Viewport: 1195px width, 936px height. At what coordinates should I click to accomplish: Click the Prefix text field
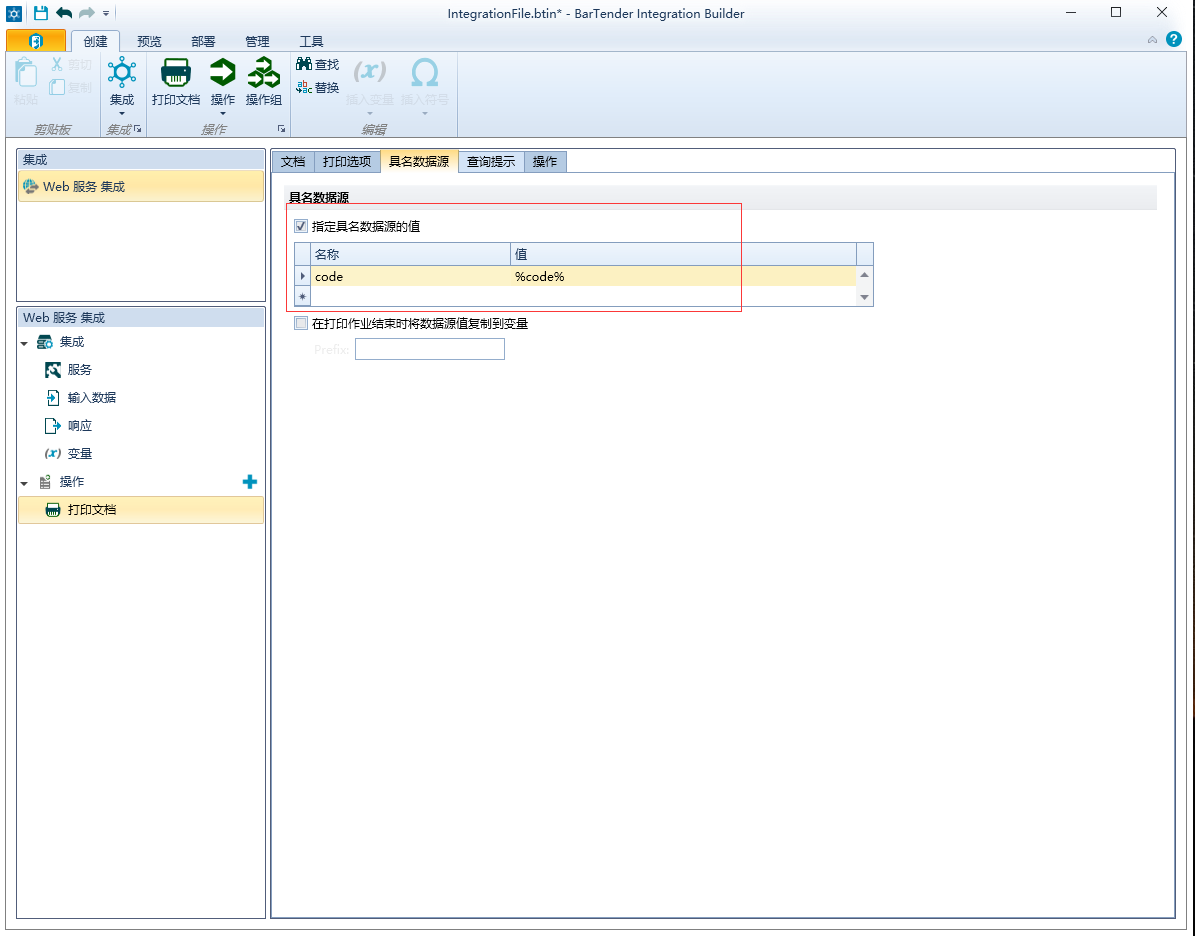tap(429, 349)
